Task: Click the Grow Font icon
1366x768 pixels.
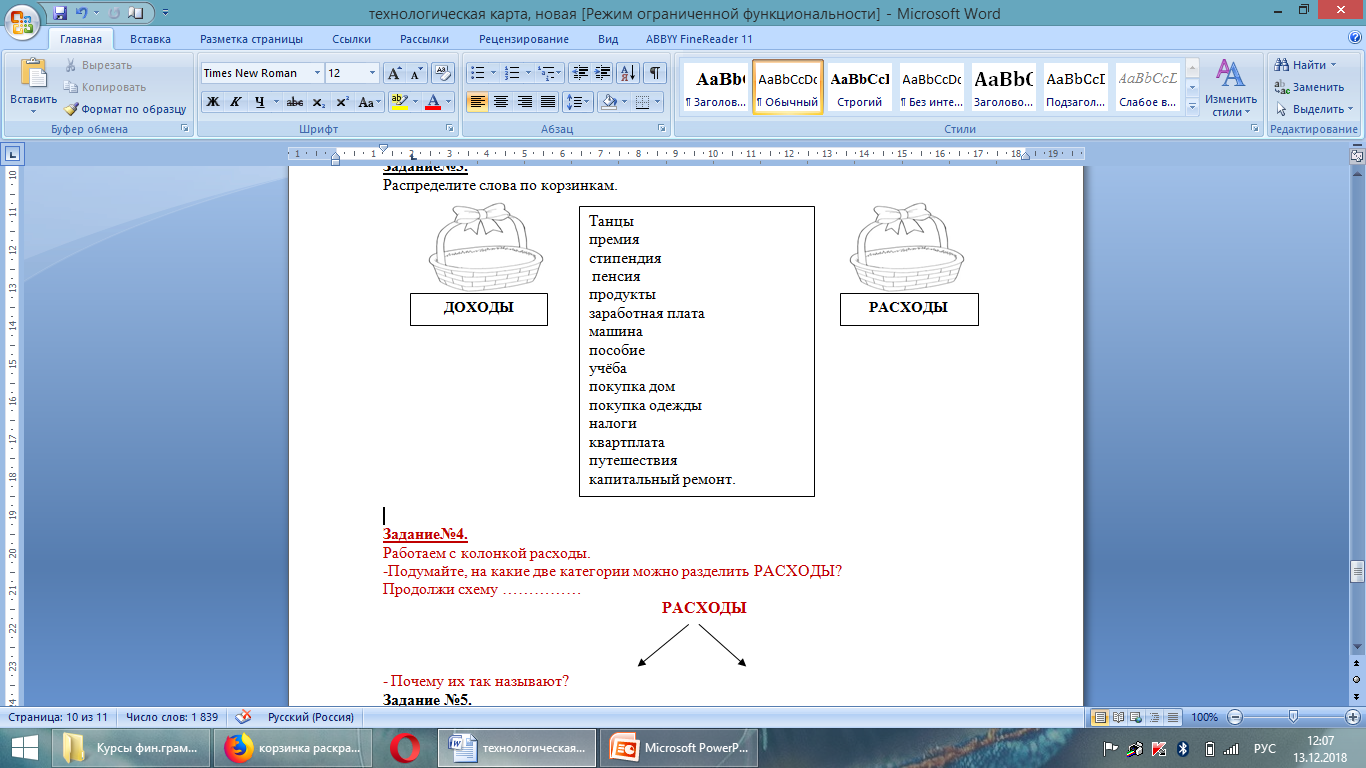Action: (394, 73)
